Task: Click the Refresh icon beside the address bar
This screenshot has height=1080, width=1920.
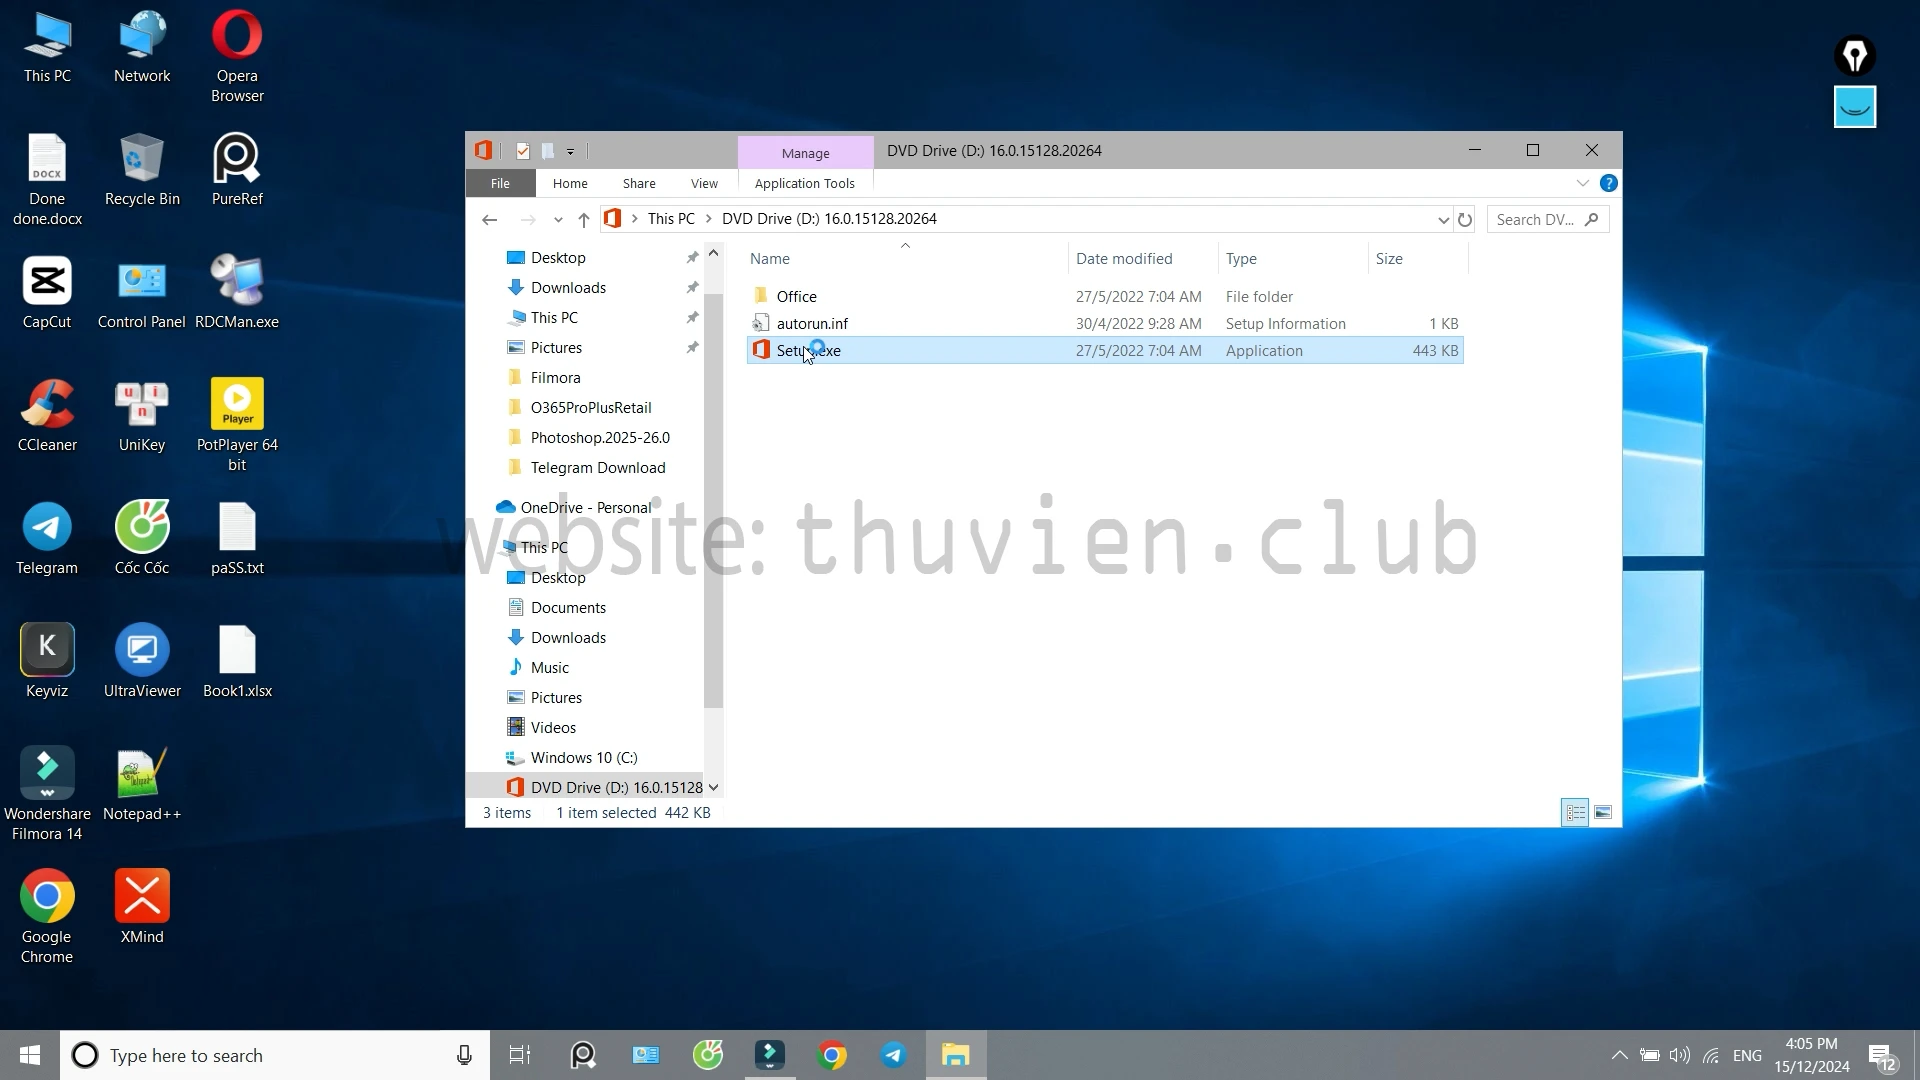Action: (1465, 219)
